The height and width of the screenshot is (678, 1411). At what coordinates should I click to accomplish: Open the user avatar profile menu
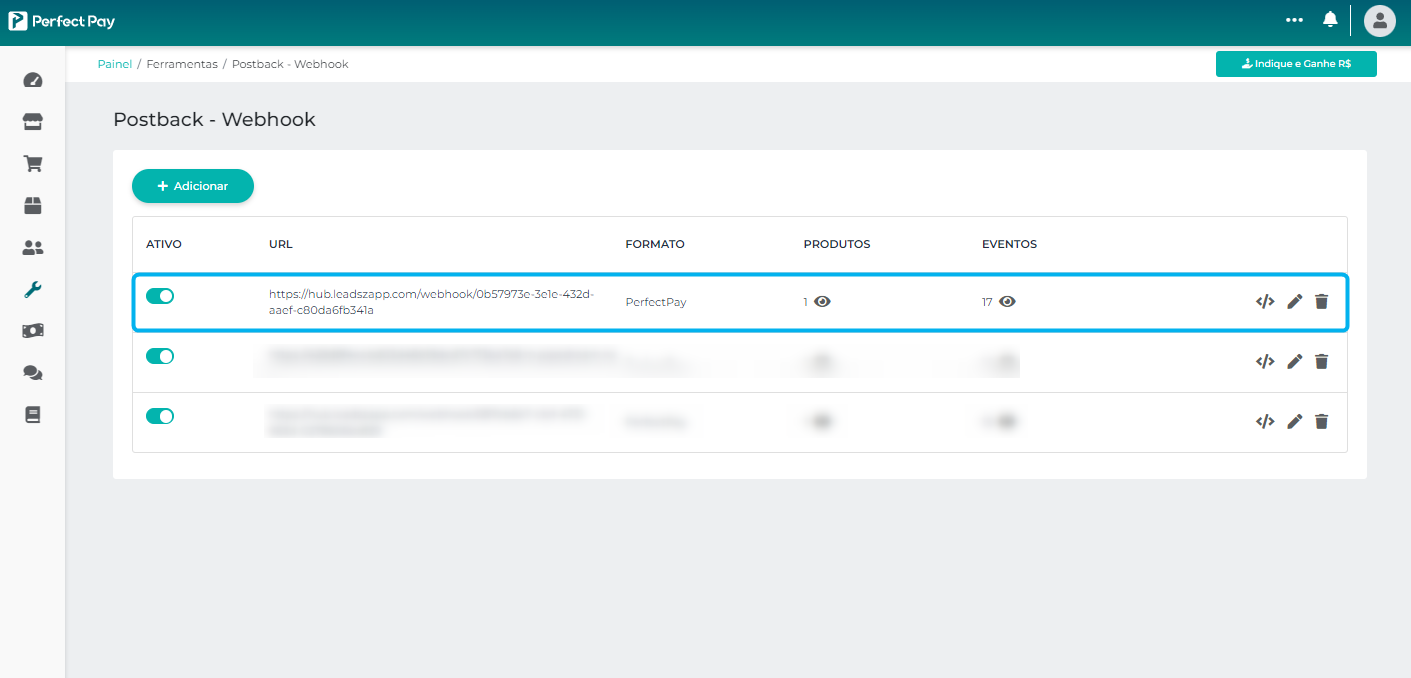(1379, 20)
